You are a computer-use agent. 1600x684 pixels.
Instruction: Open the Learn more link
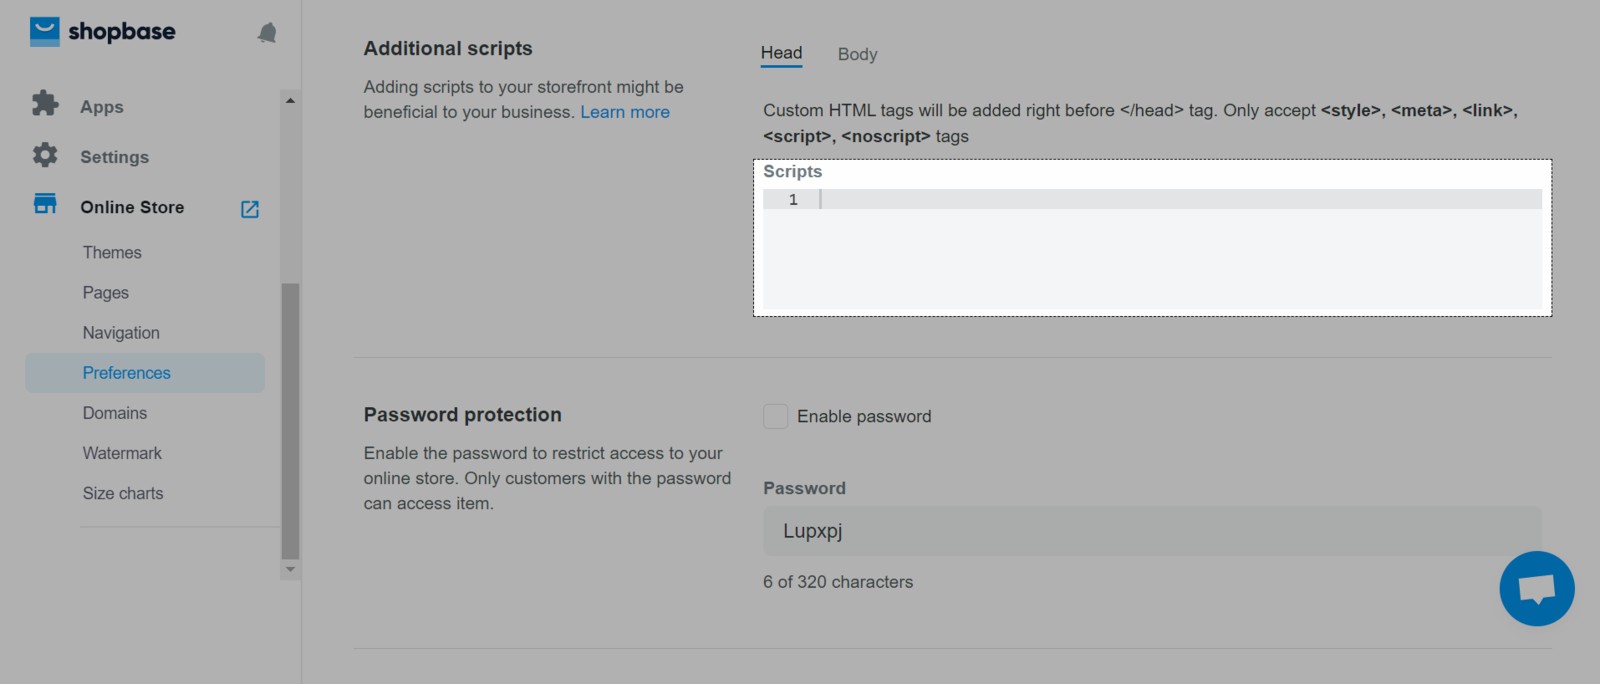click(x=625, y=112)
